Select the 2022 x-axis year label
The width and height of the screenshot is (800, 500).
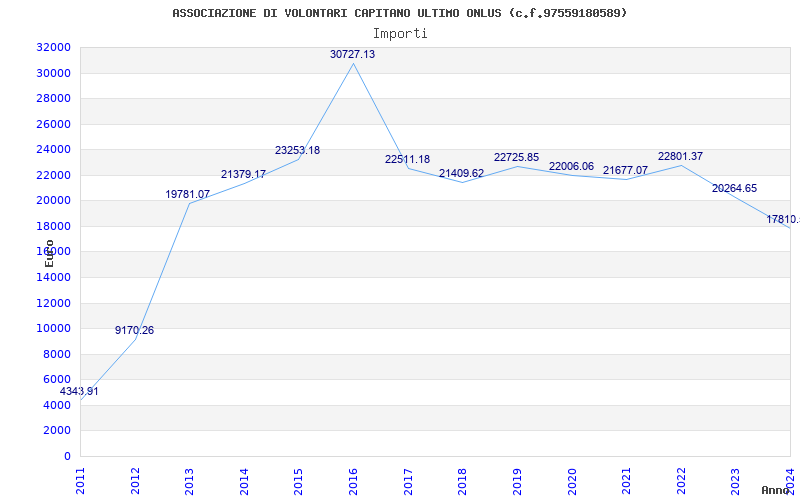point(681,481)
